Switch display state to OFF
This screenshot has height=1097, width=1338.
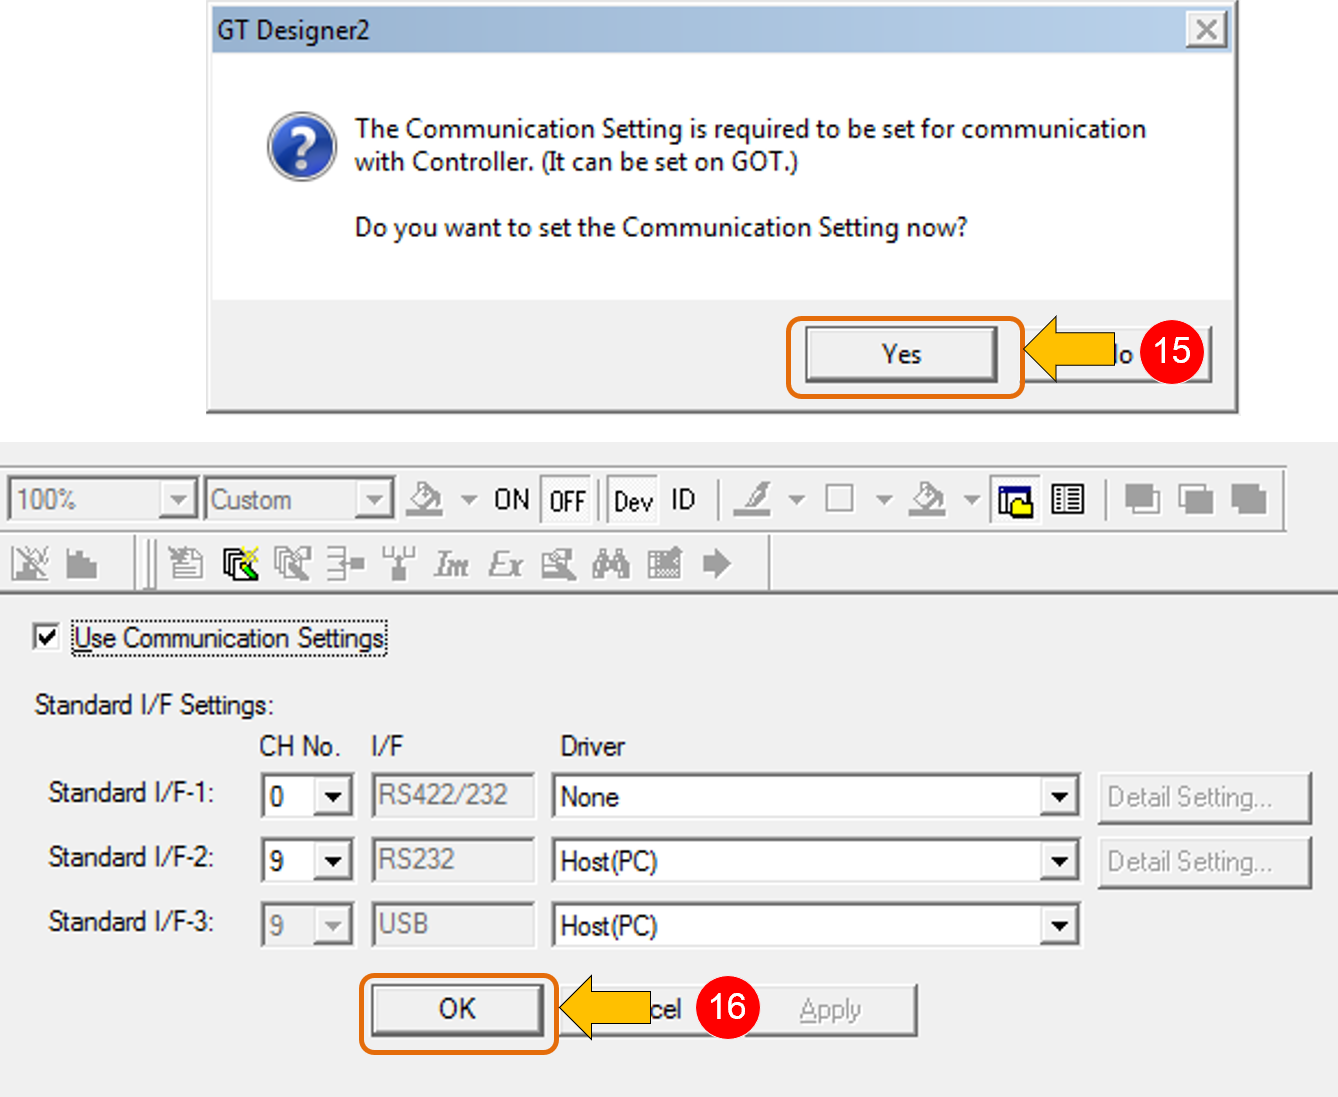point(567,500)
